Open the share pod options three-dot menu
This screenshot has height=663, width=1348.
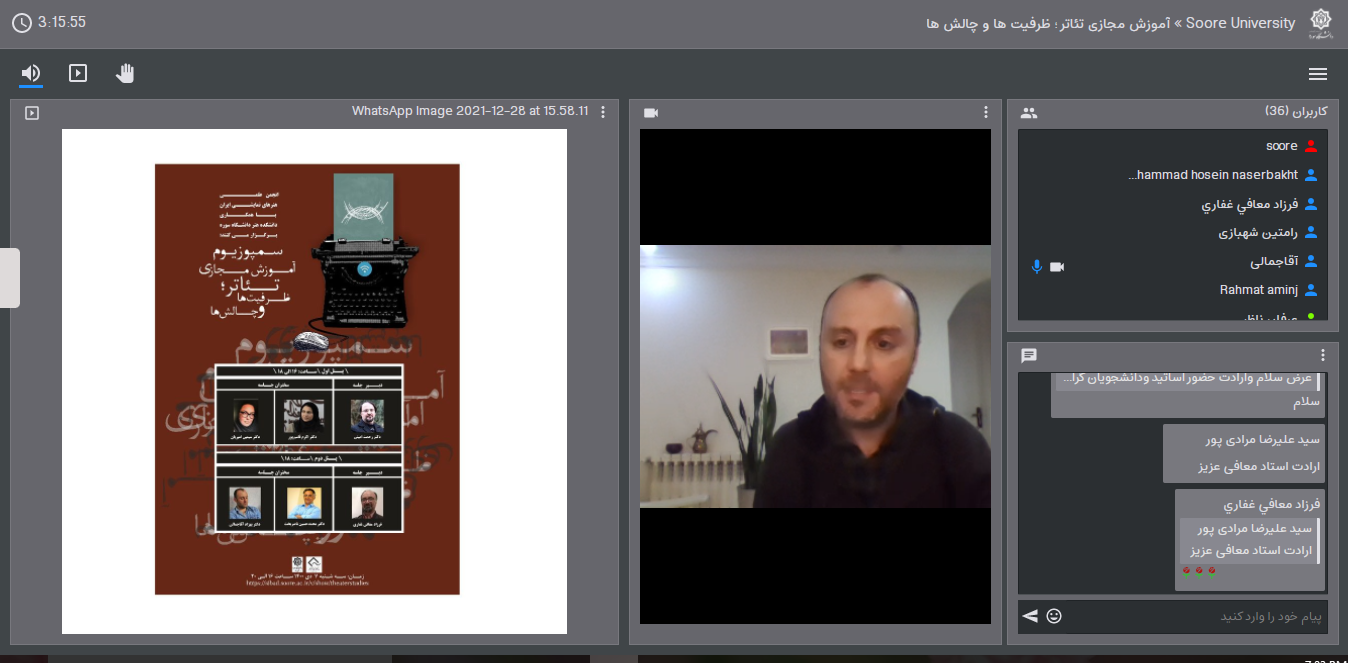pyautogui.click(x=603, y=112)
